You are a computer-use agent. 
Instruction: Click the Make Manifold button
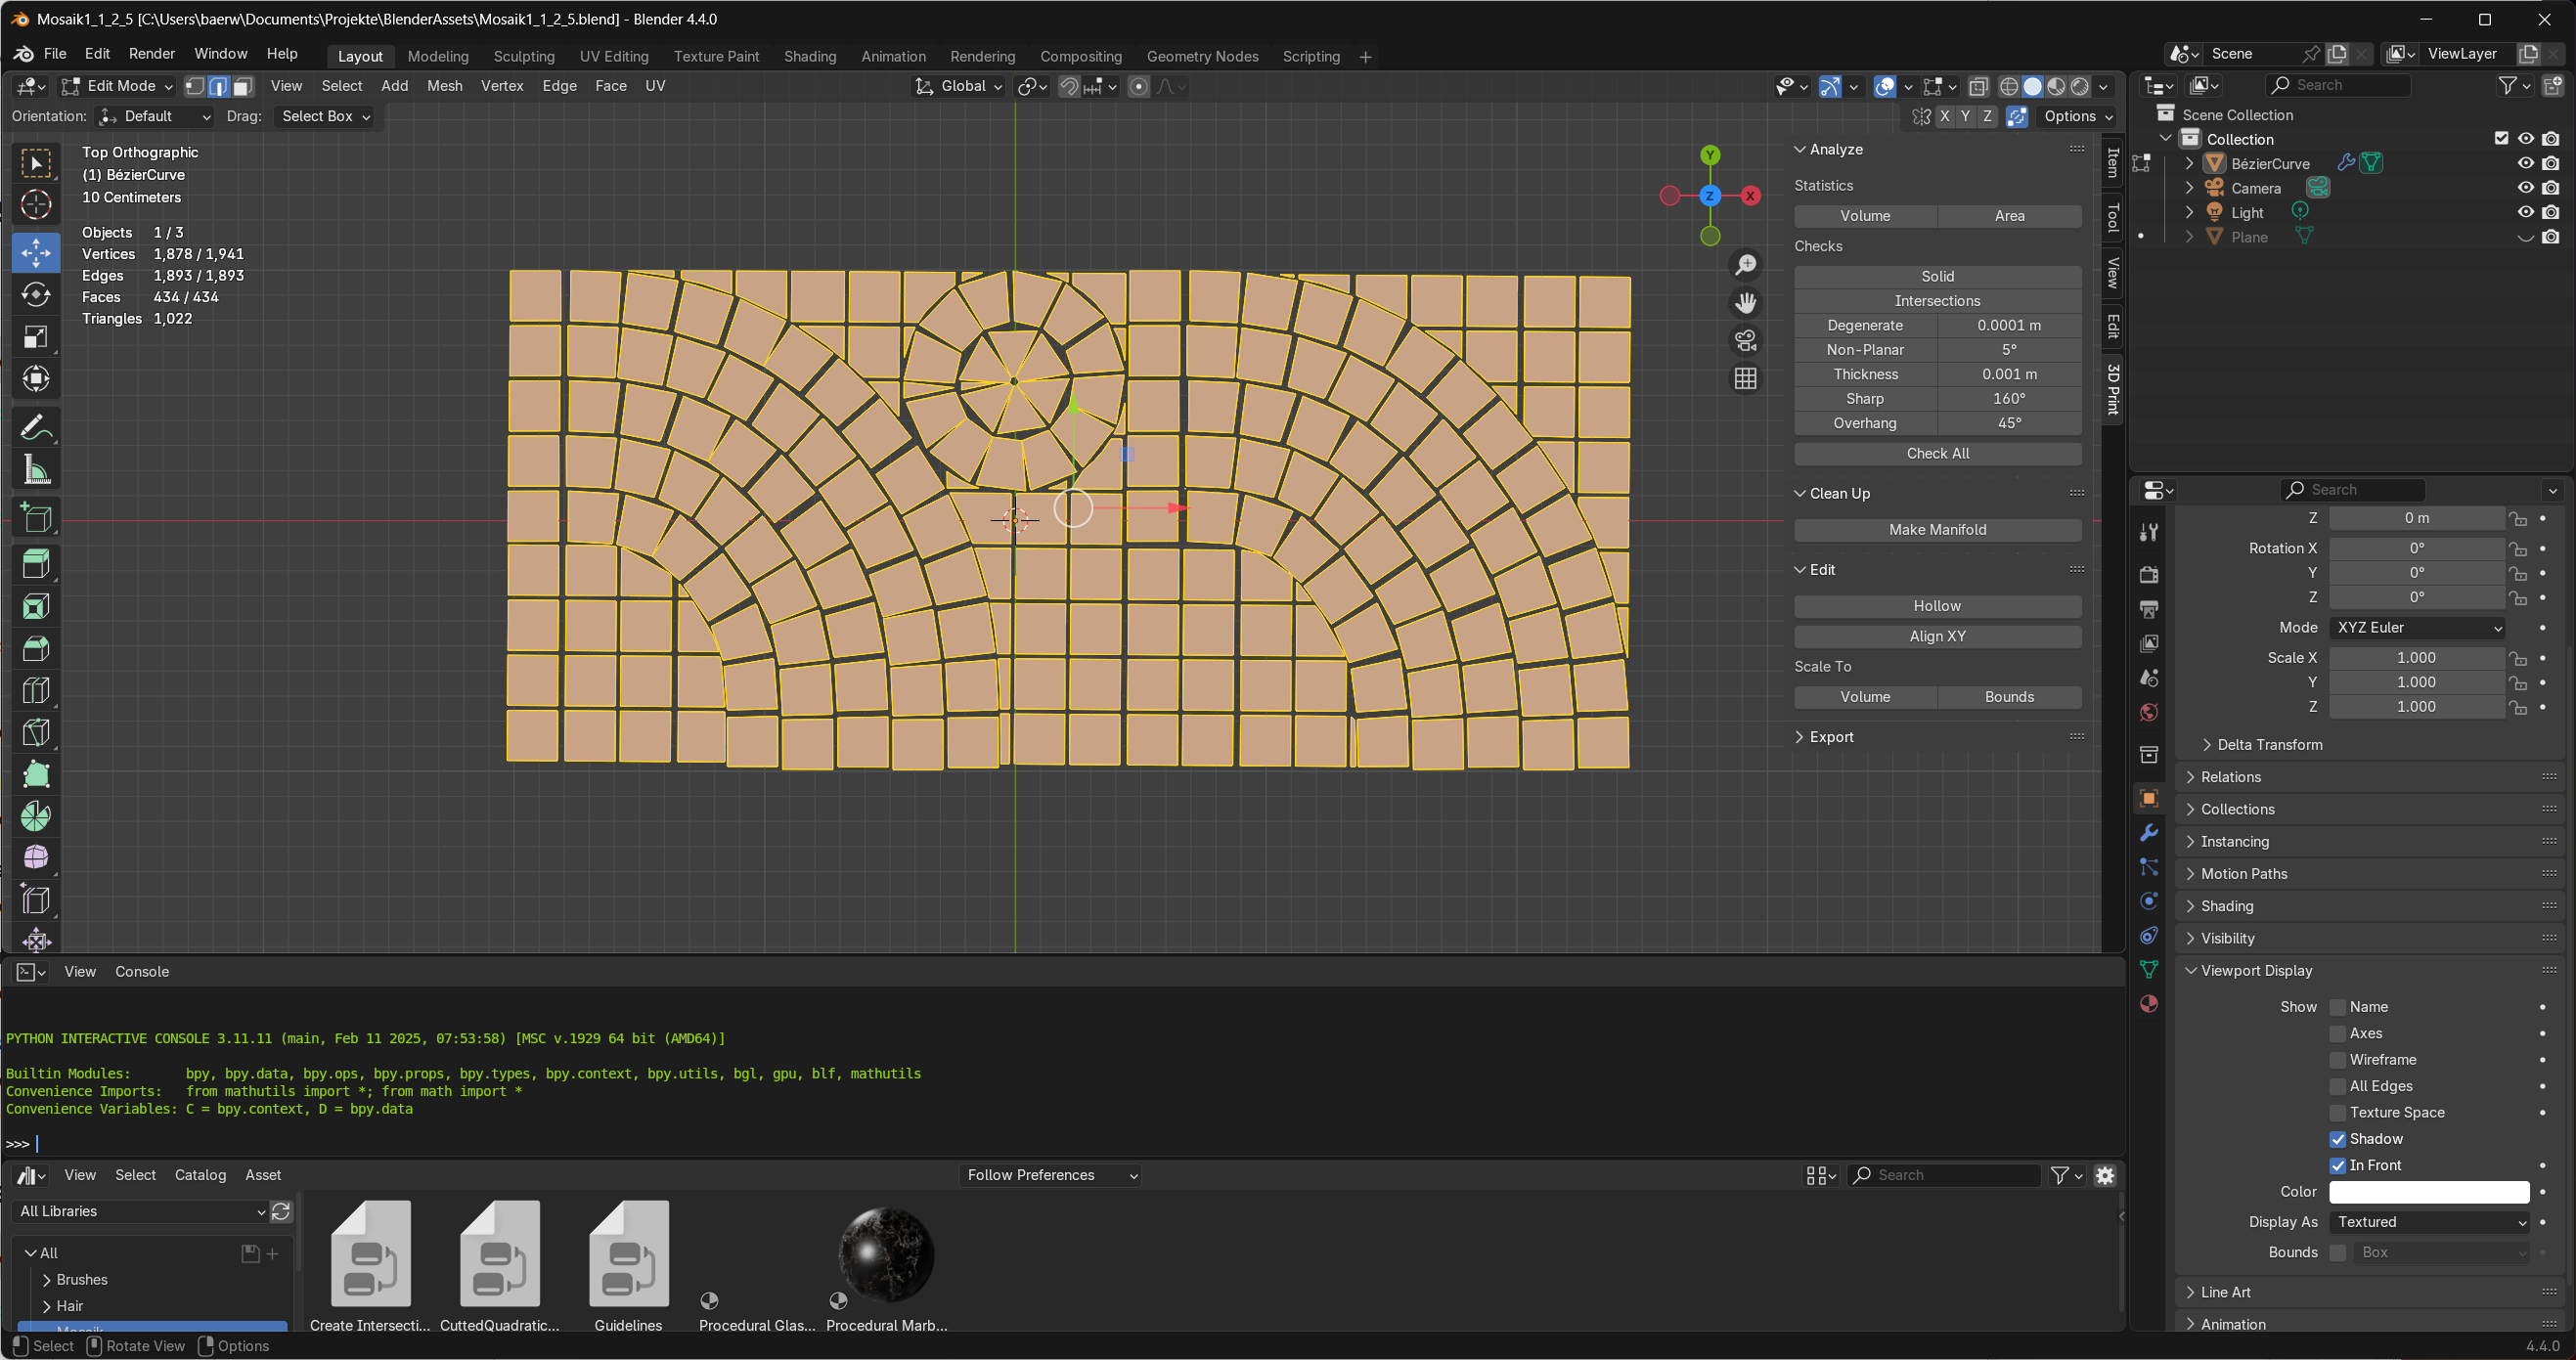pyautogui.click(x=1936, y=530)
